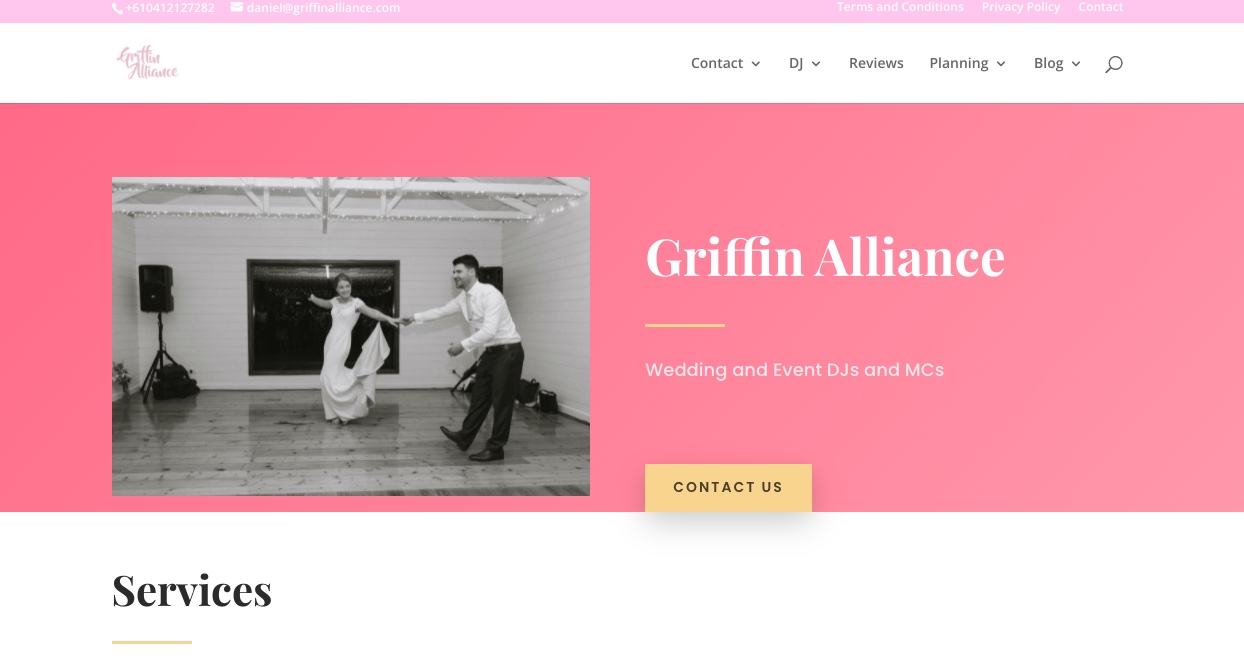Email daniel@griffinalliance.com

pyautogui.click(x=323, y=8)
